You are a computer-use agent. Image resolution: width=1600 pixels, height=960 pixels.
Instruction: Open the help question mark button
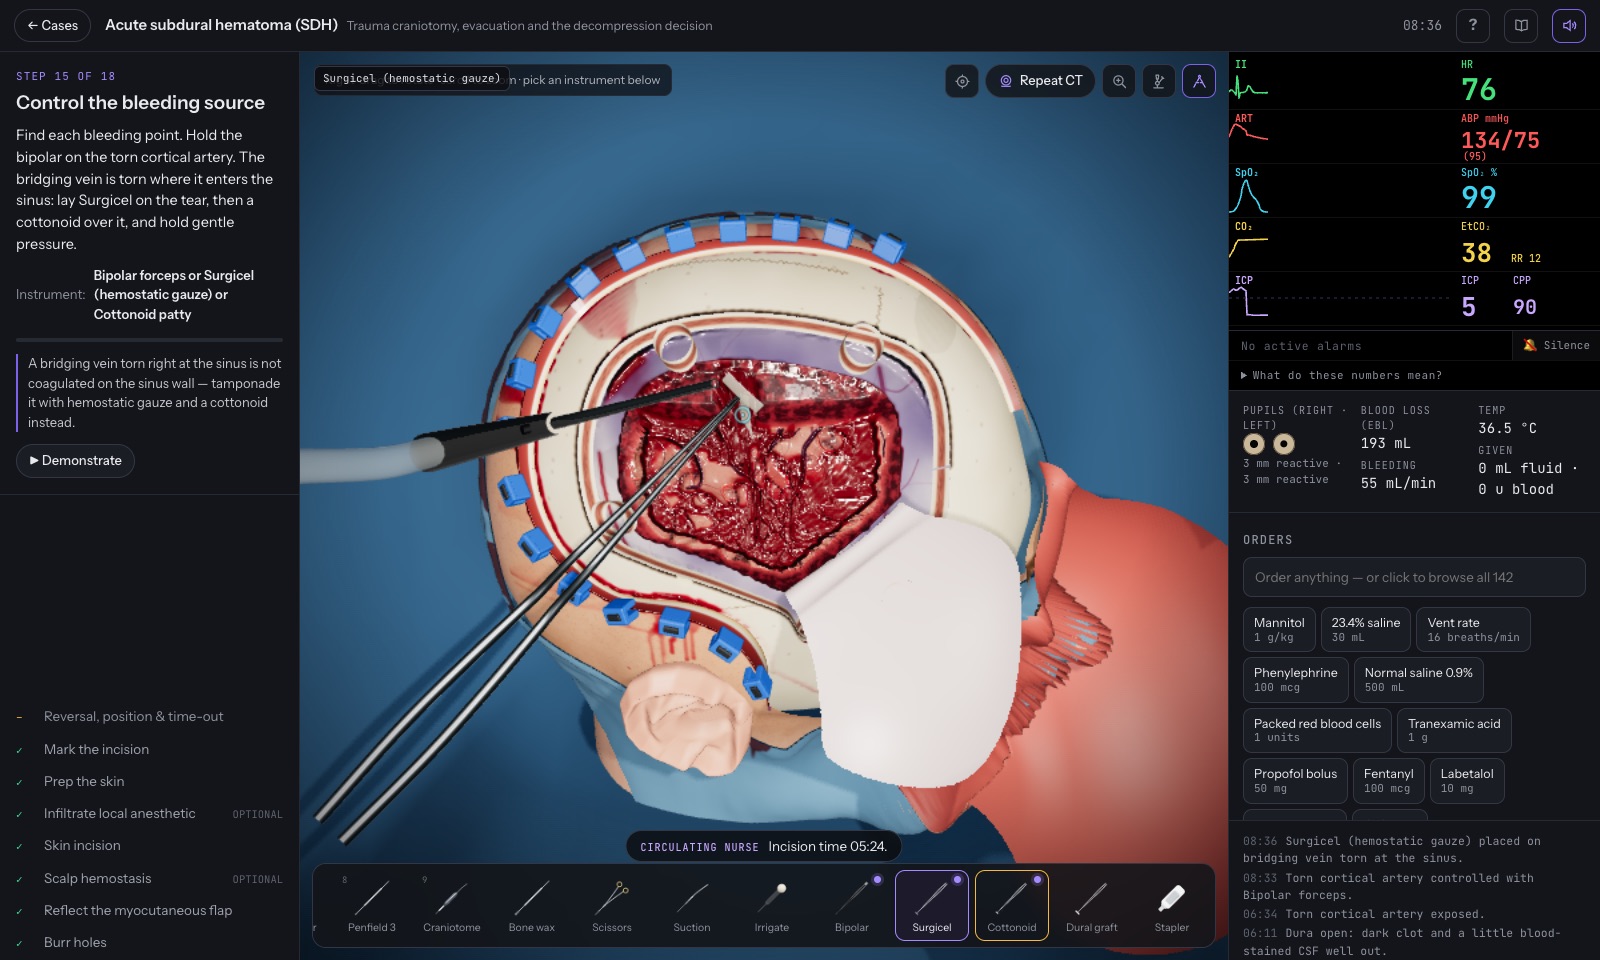(1472, 25)
